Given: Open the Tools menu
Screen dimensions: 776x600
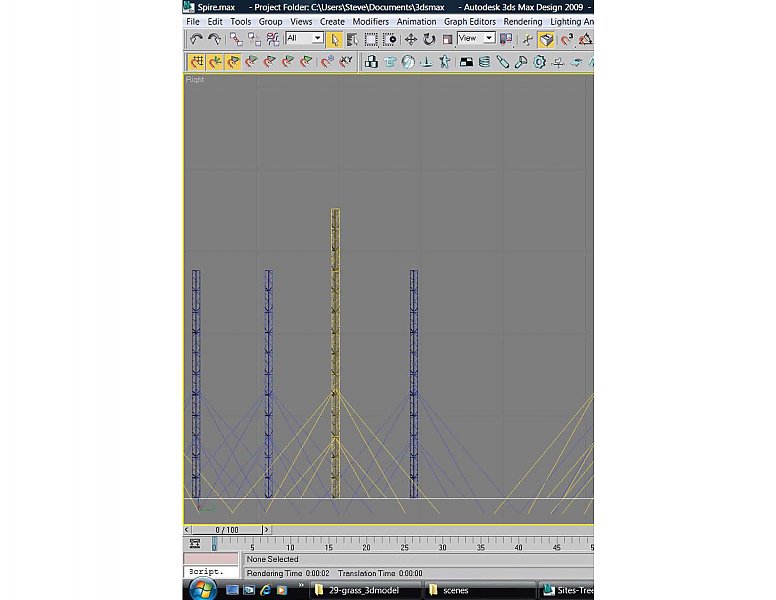Looking at the screenshot, I should [241, 22].
